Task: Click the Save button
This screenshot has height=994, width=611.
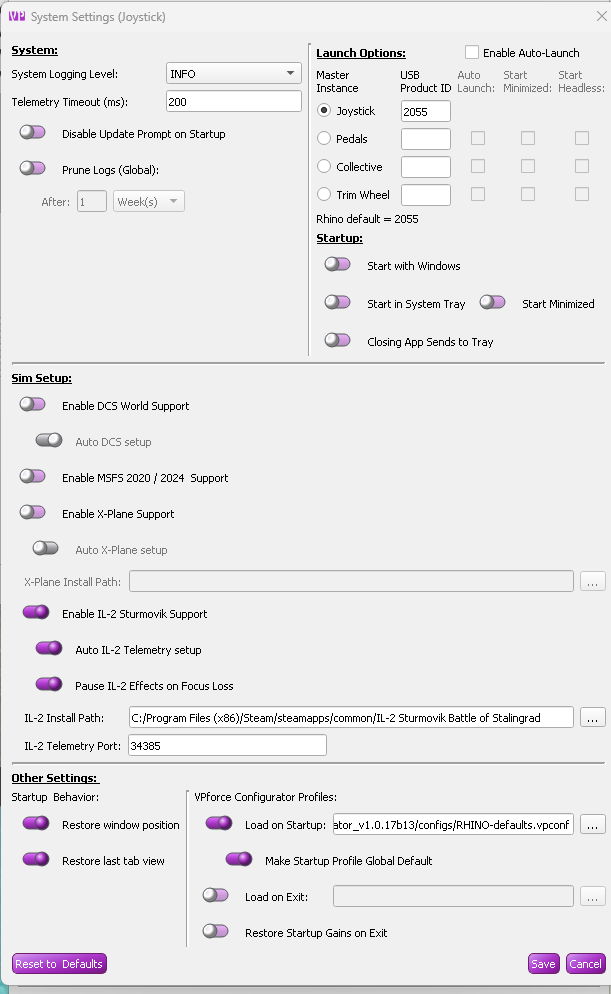Action: point(543,964)
